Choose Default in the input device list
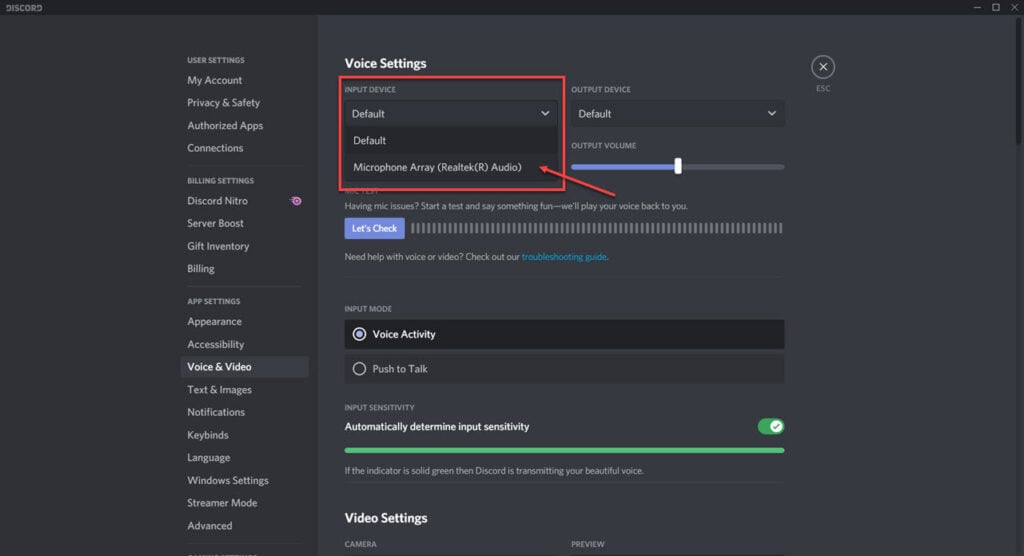The image size is (1024, 556). tap(451, 140)
